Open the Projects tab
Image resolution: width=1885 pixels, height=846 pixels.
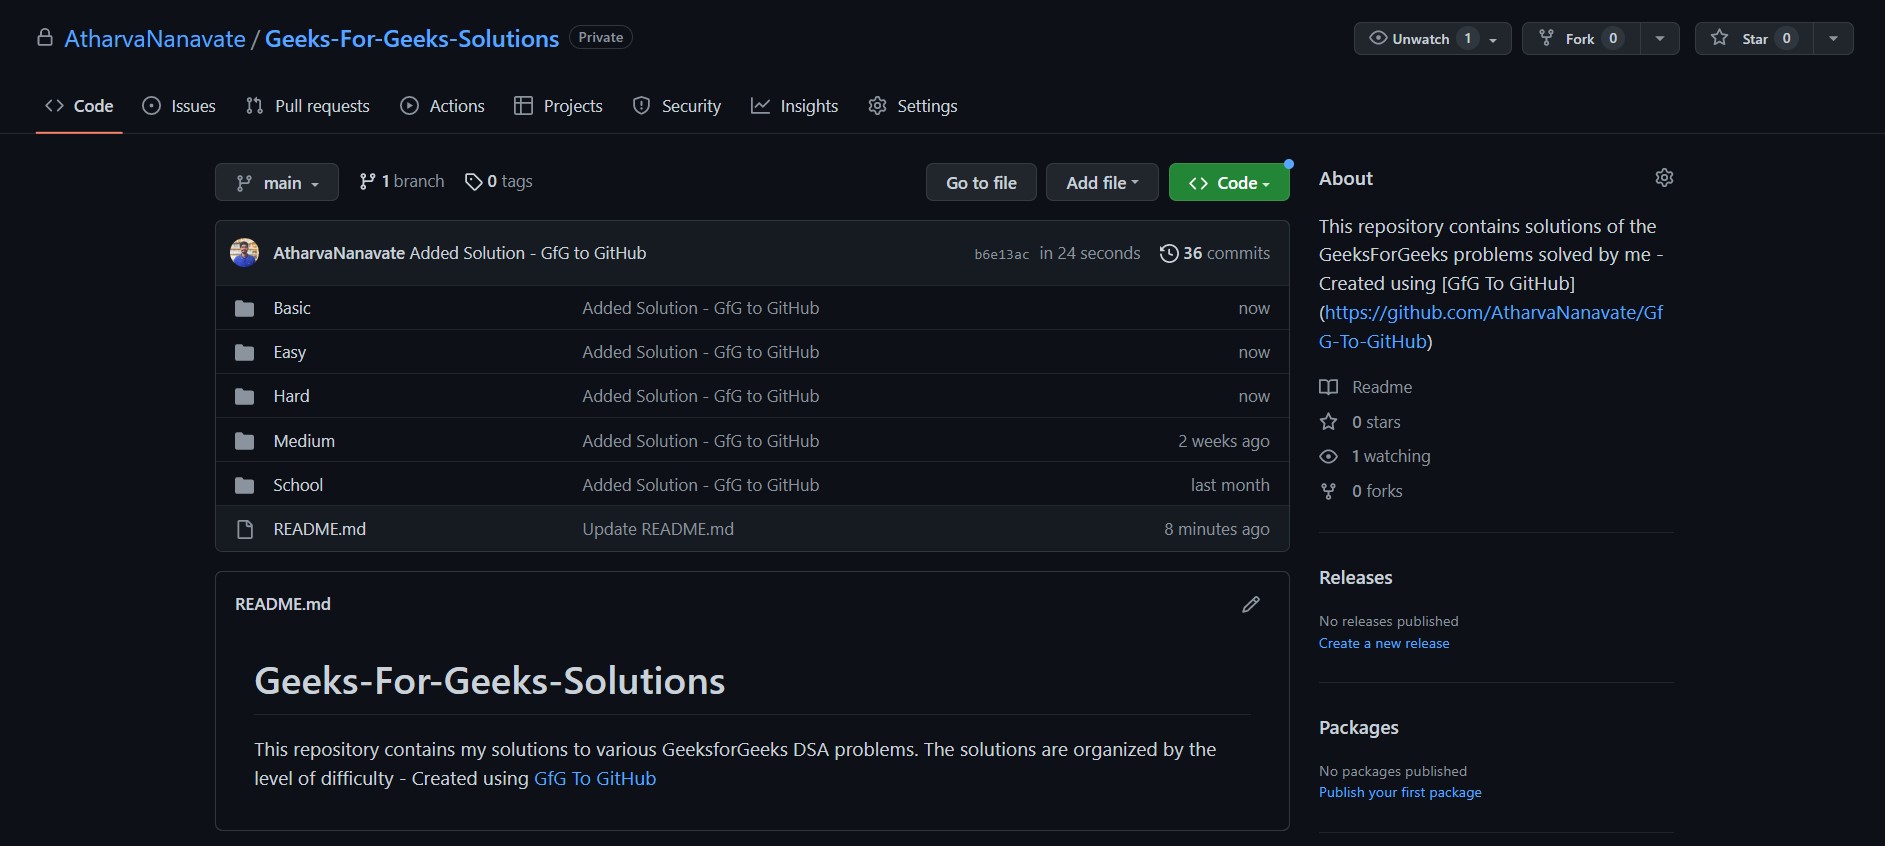[558, 106]
